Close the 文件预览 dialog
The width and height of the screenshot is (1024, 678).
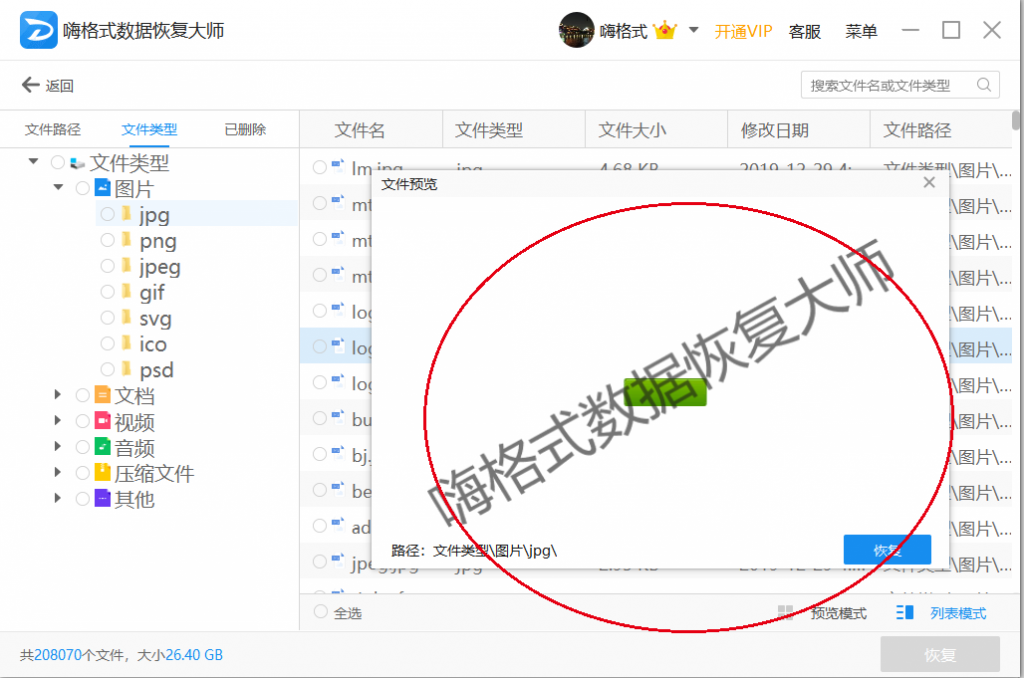[x=929, y=183]
